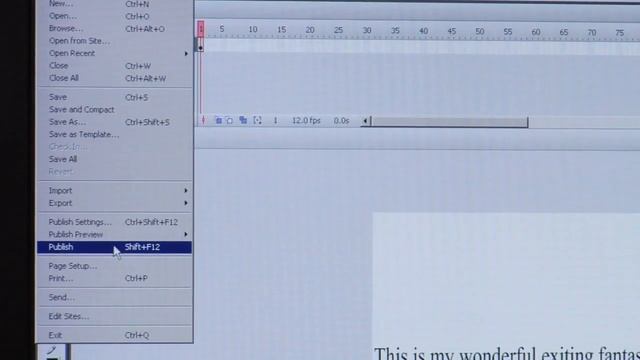The width and height of the screenshot is (640, 360).
Task: Click the 12.0 fps frame rate value
Action: tap(306, 121)
